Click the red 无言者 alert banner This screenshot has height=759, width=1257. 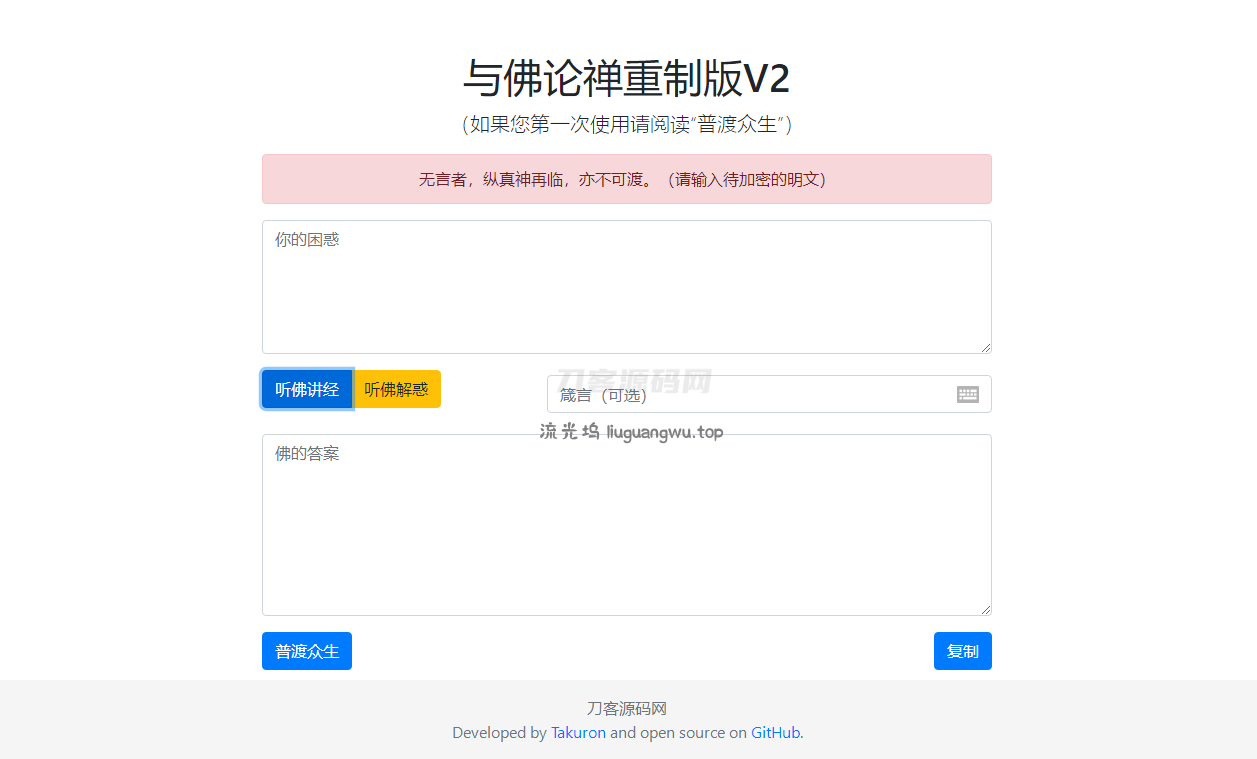pos(627,179)
